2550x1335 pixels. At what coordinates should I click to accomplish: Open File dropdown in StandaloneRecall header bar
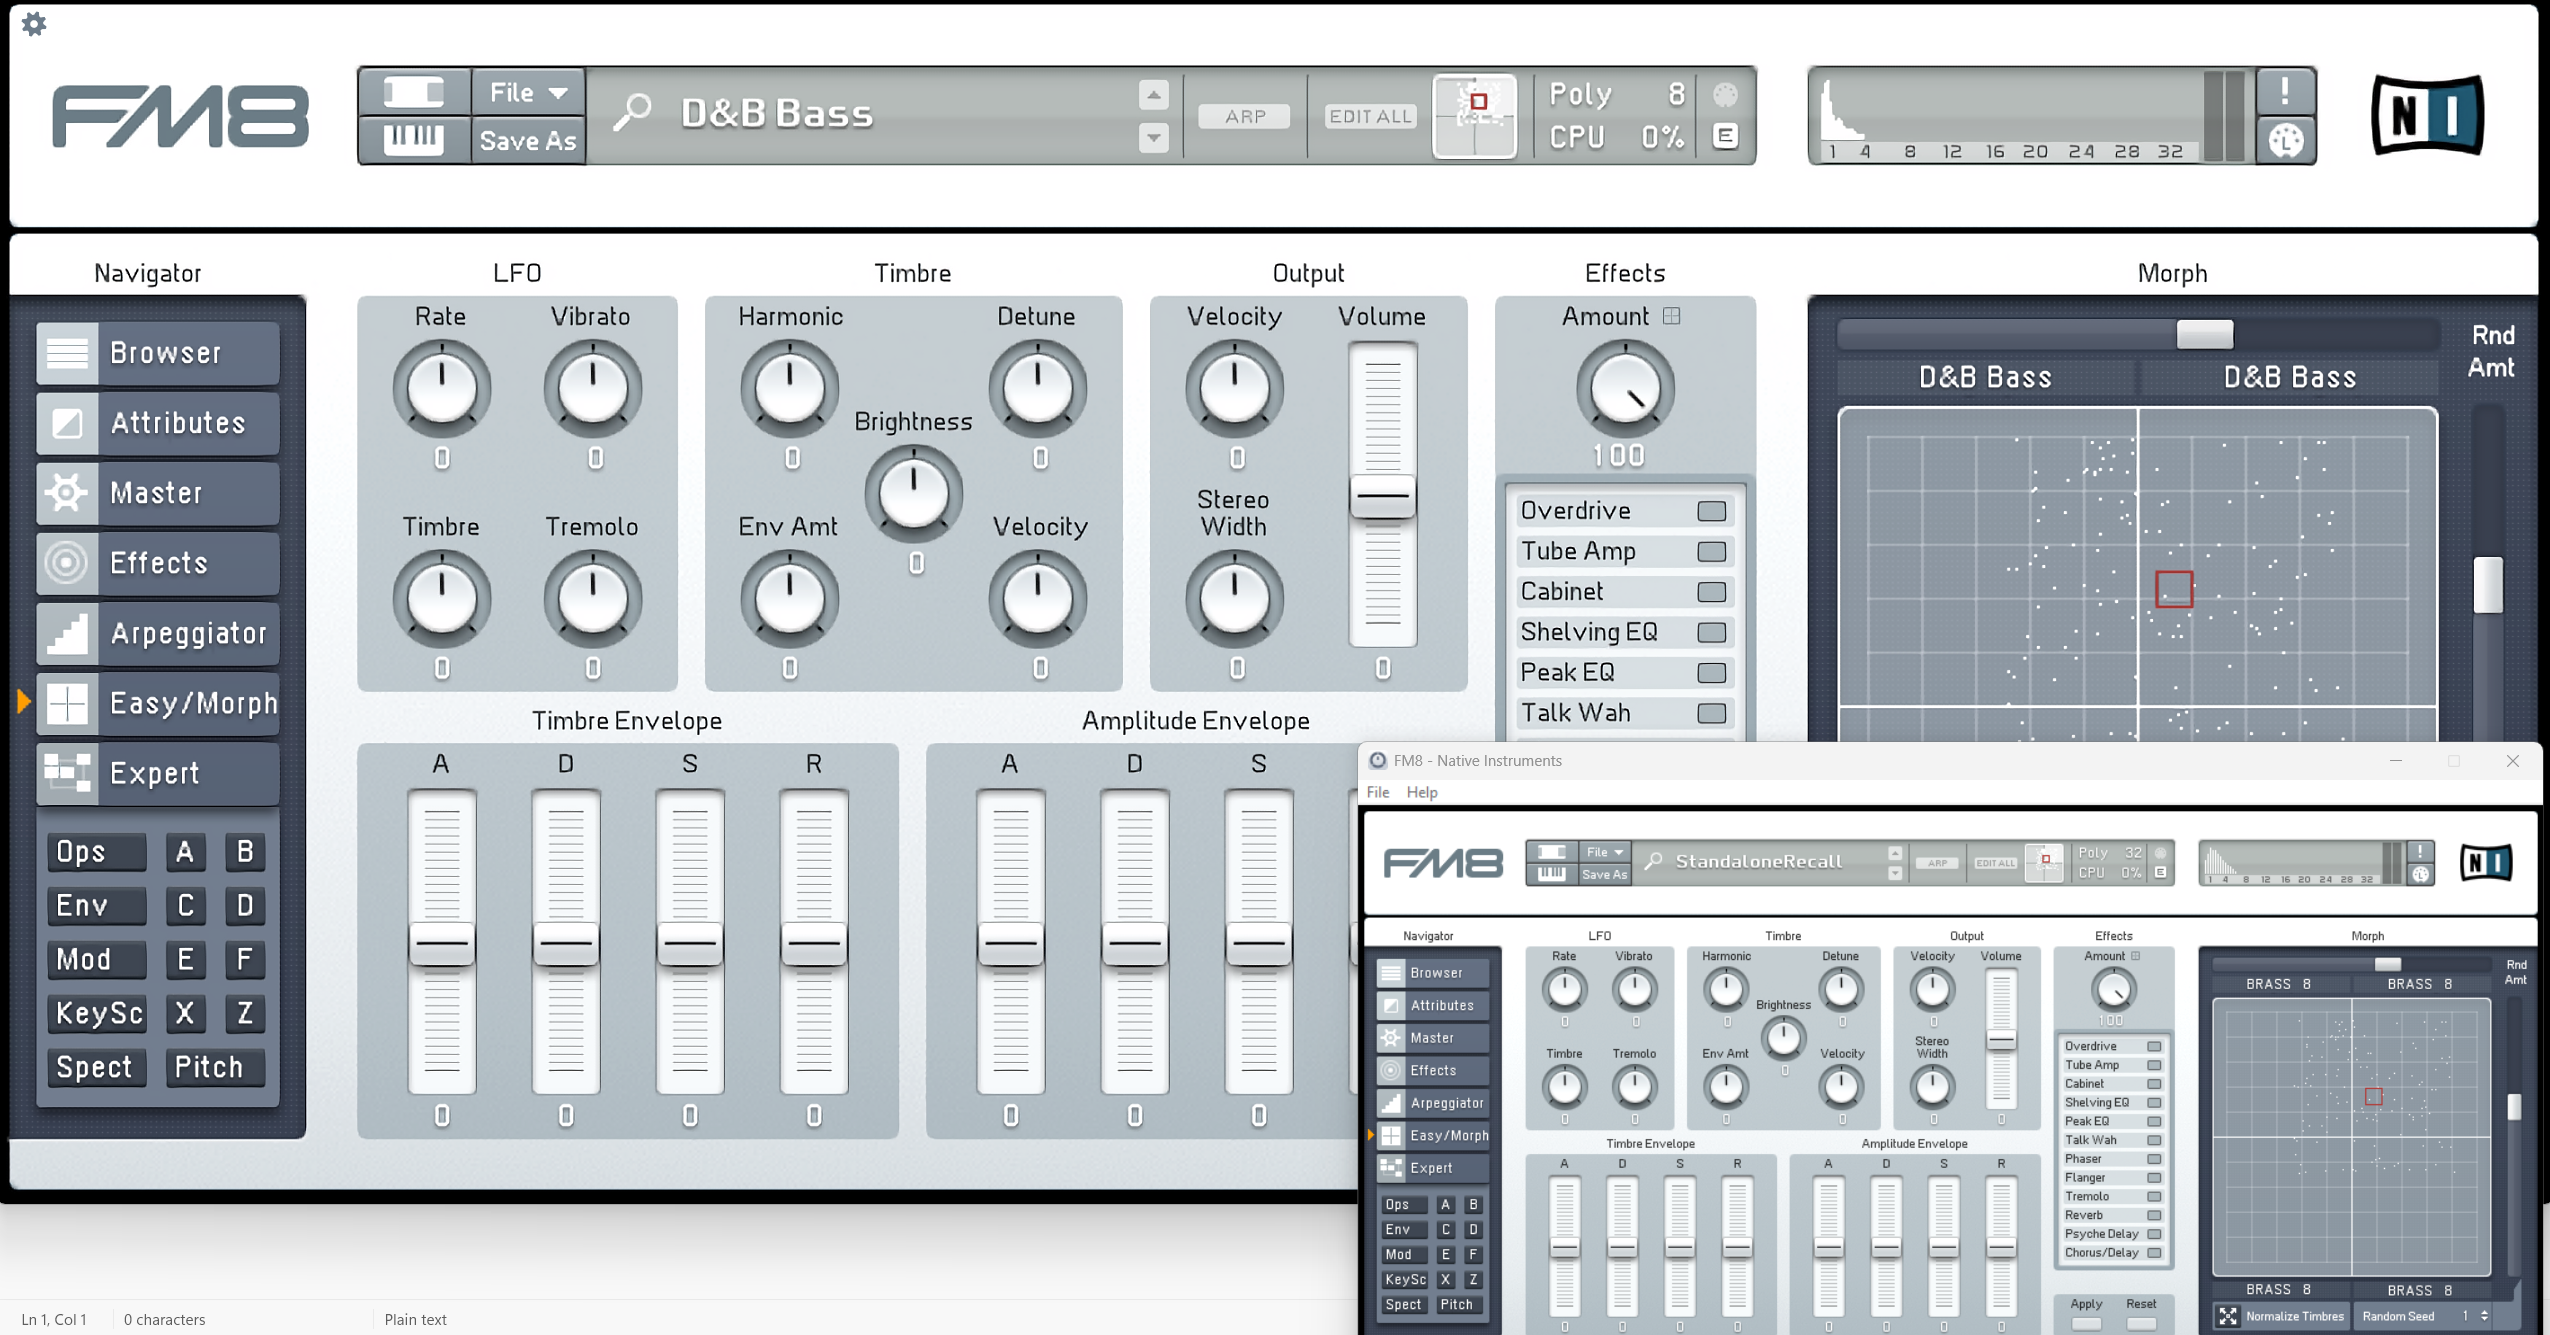click(1604, 852)
